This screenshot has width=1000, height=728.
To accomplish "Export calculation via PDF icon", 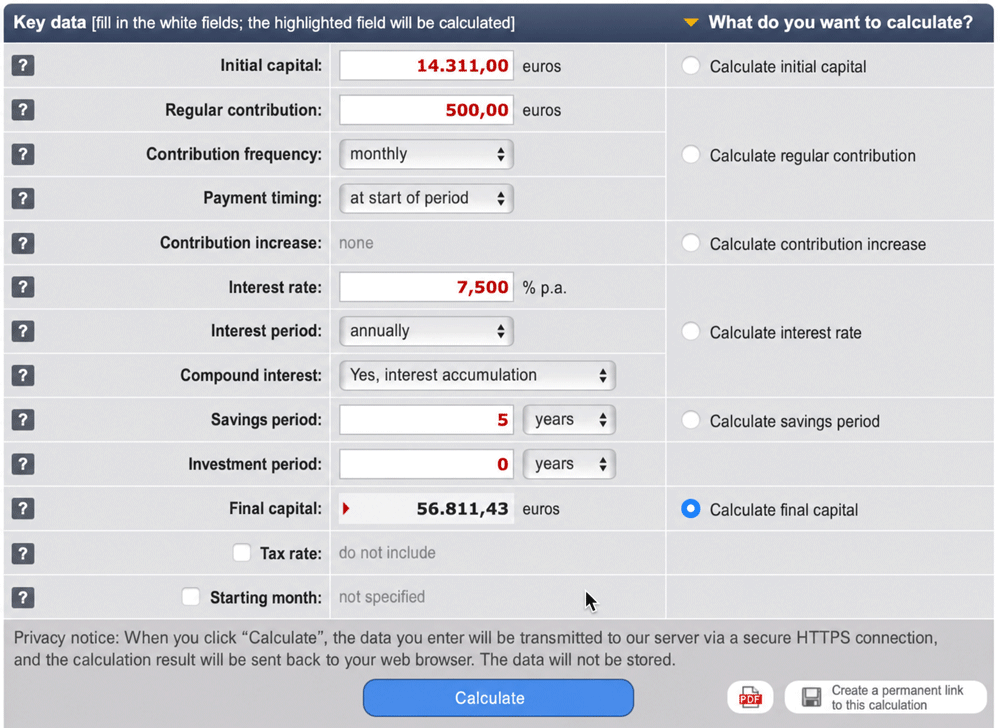I will 750,697.
